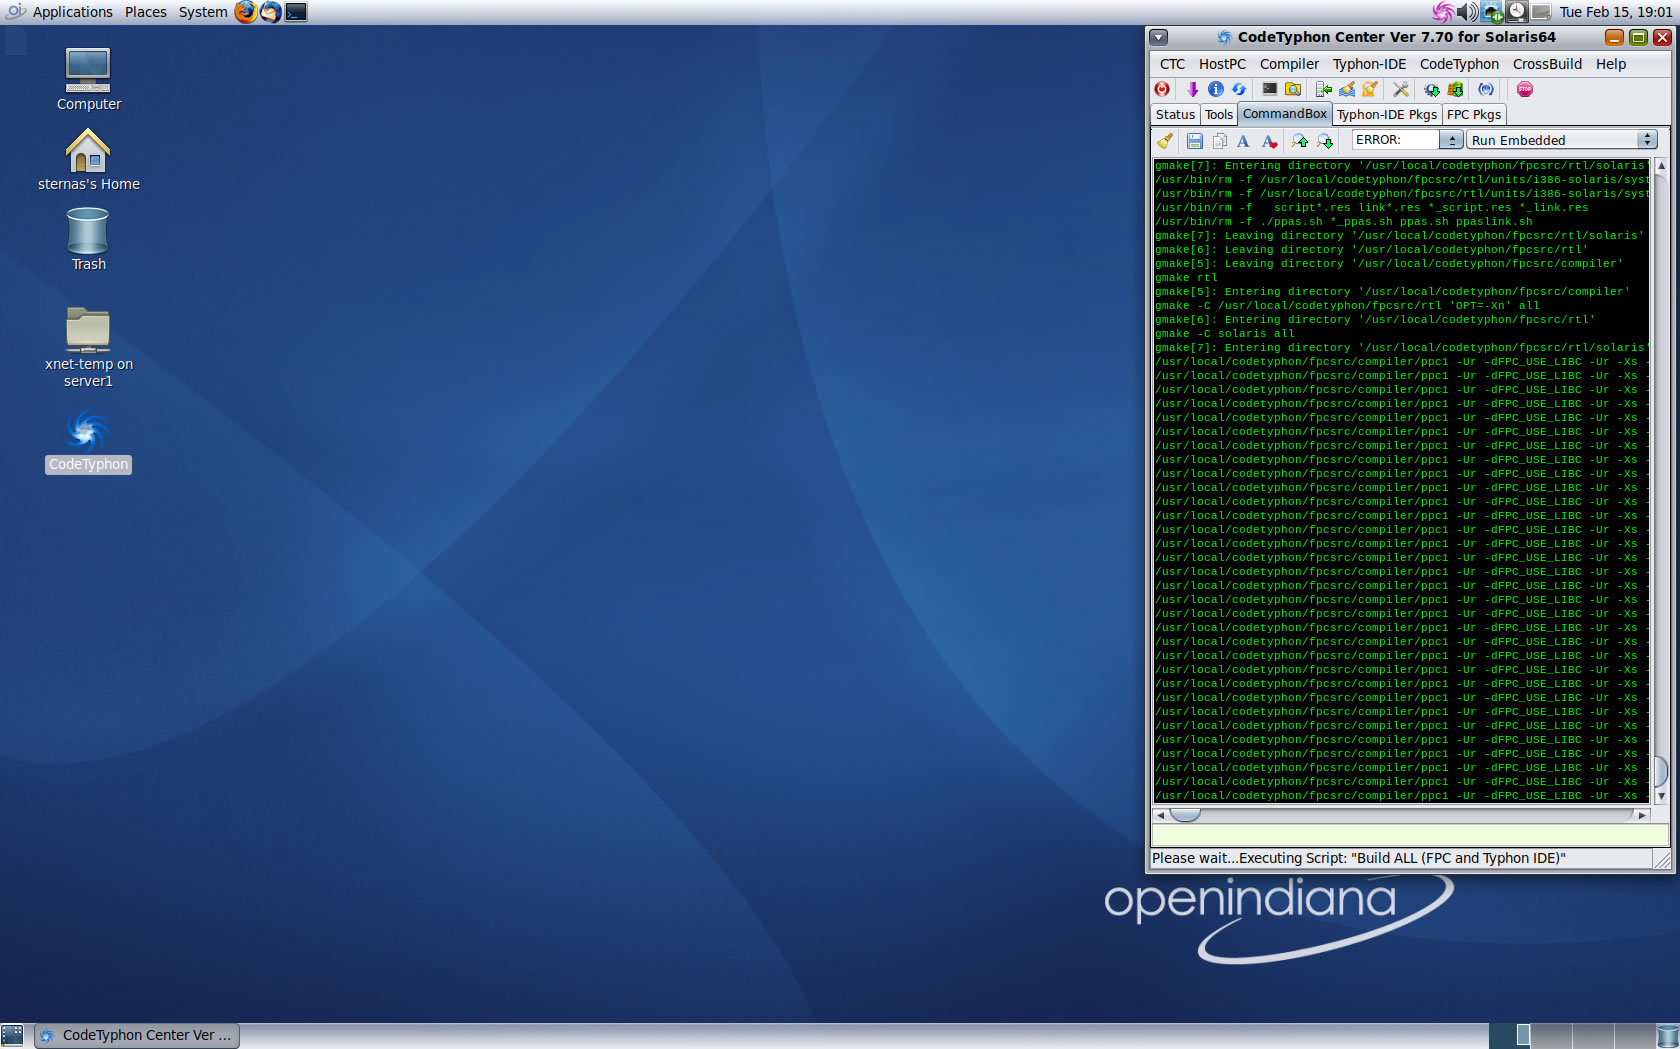Click the horizontal scrollbar right arrow
This screenshot has height=1049, width=1680.
[1642, 815]
